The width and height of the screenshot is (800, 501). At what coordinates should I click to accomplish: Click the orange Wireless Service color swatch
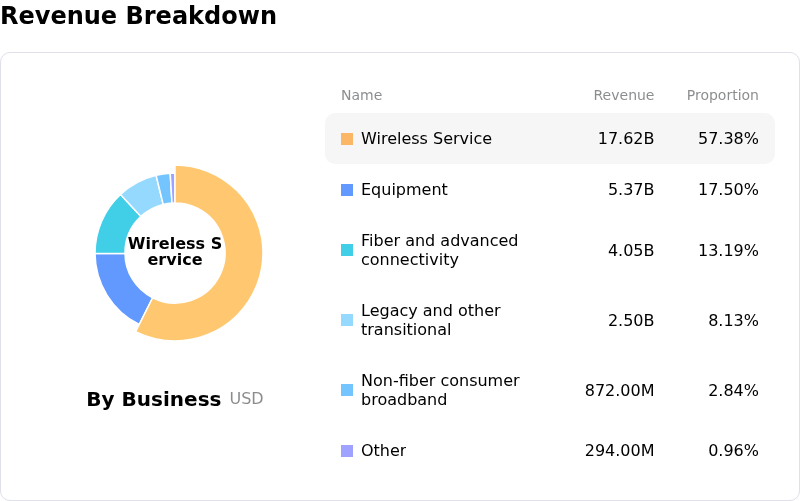click(347, 139)
